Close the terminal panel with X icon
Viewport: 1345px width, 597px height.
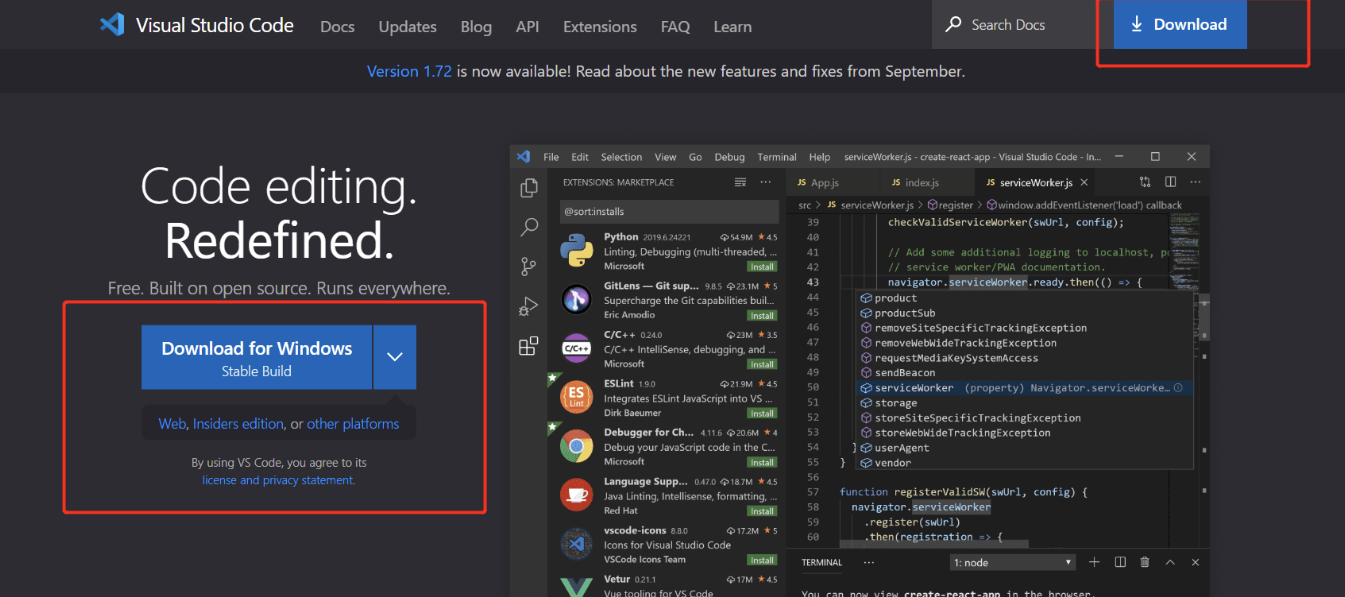(x=1194, y=562)
